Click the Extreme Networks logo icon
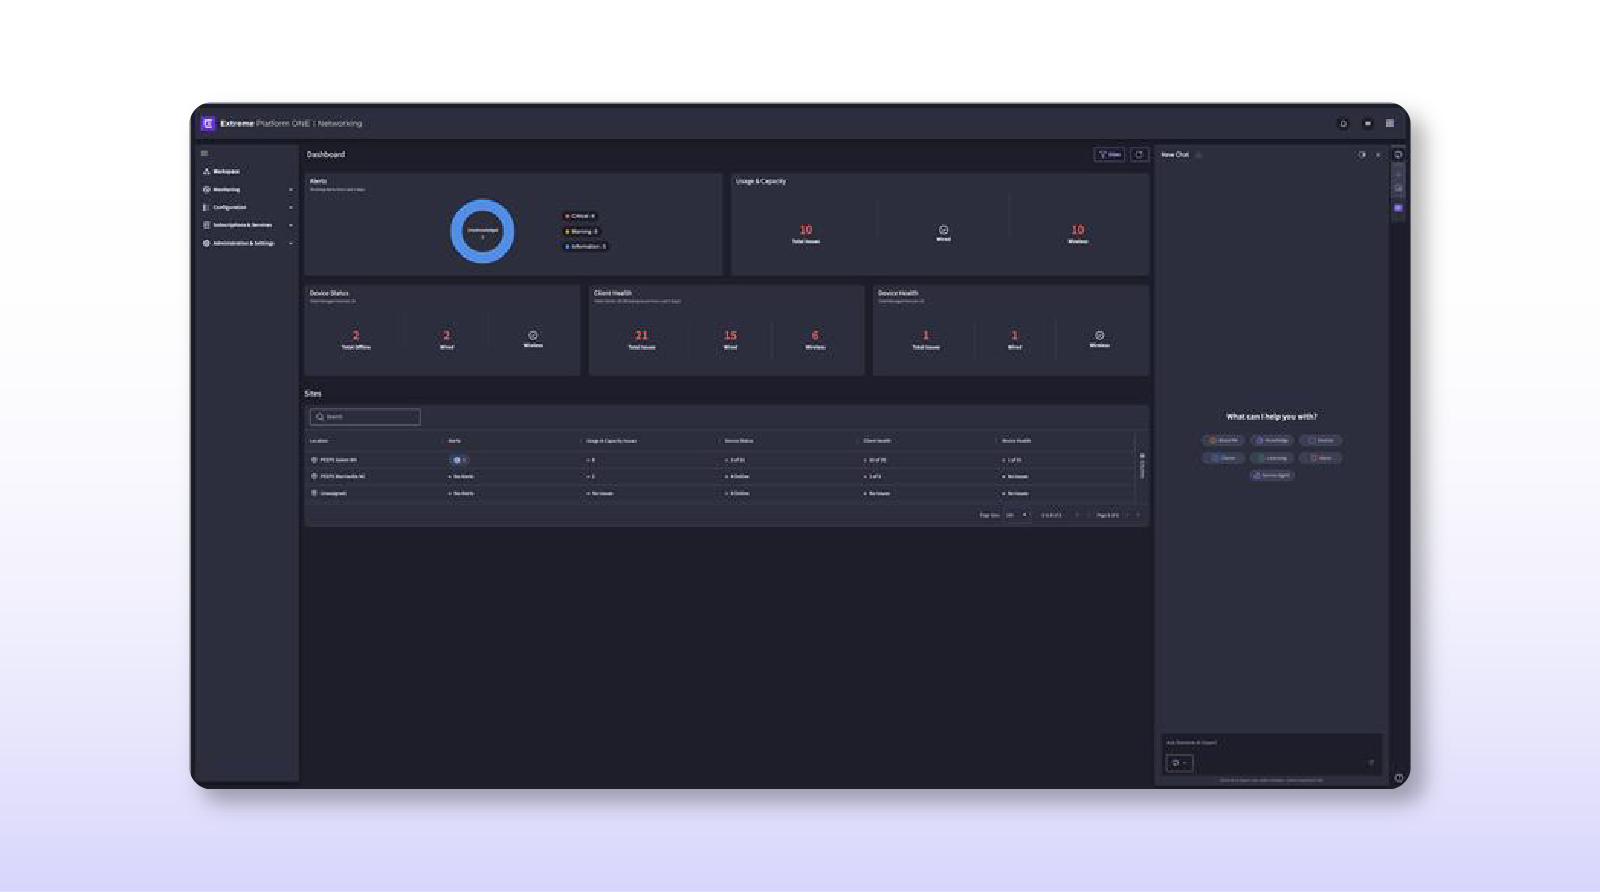1600x892 pixels. point(208,123)
